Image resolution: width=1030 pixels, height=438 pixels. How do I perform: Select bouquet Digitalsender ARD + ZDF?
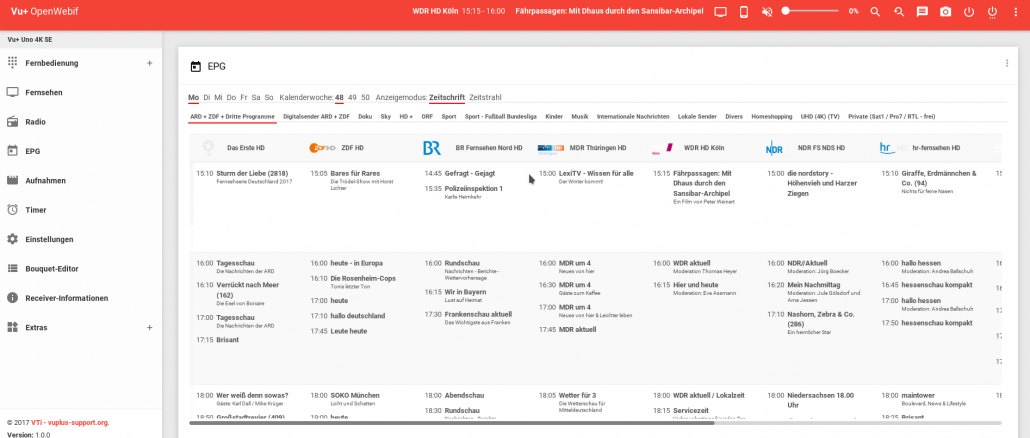tap(317, 117)
